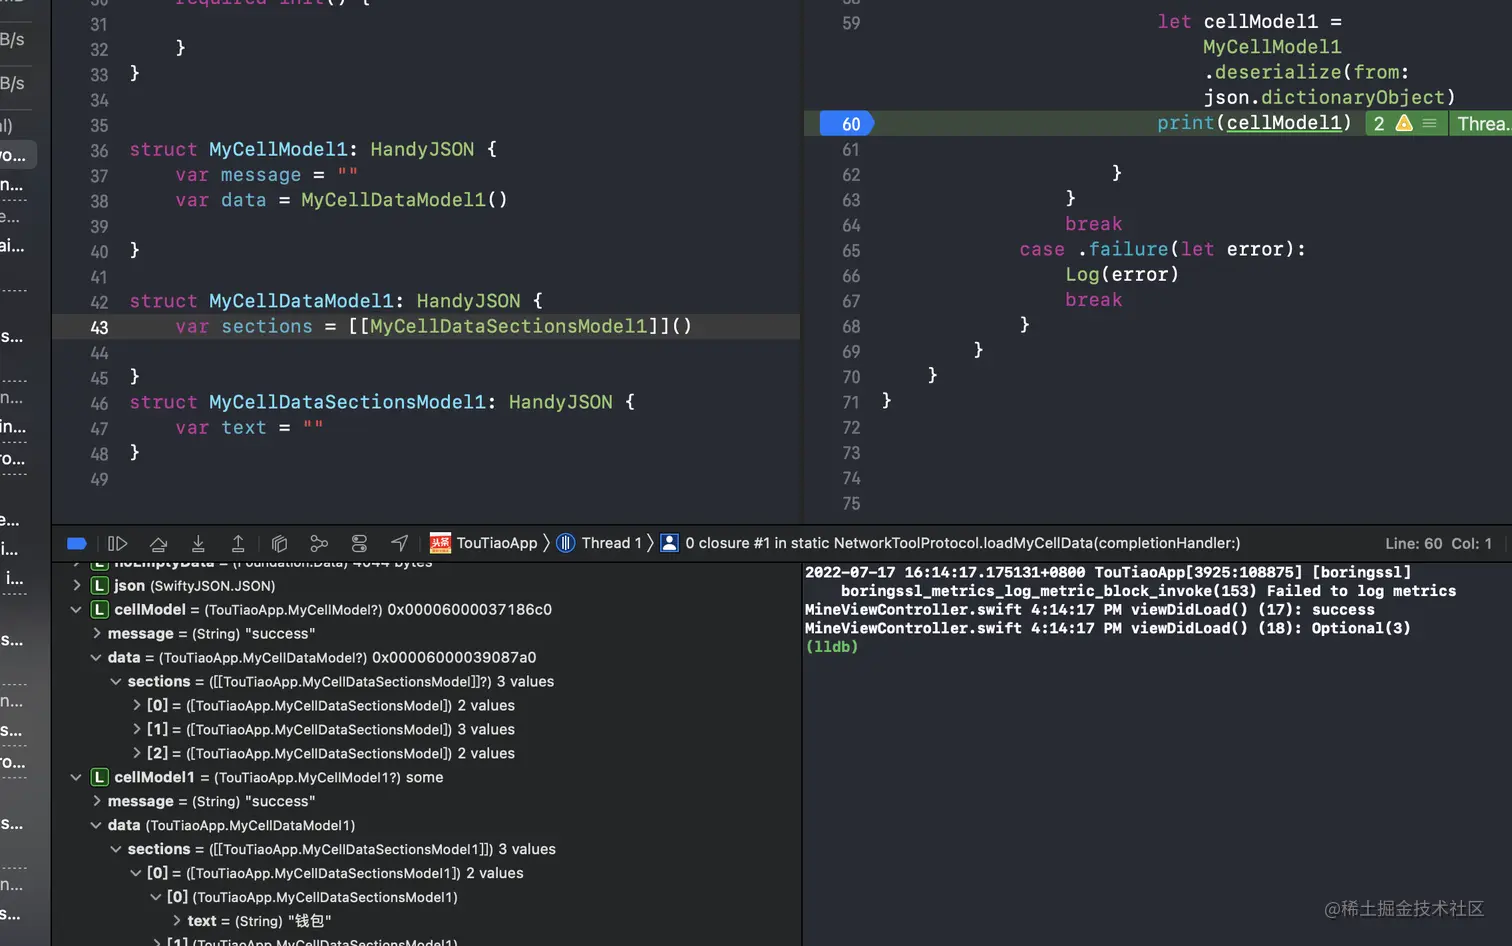This screenshot has width=1512, height=946.
Task: Click Log(error) on line 66
Action: pyautogui.click(x=1122, y=274)
